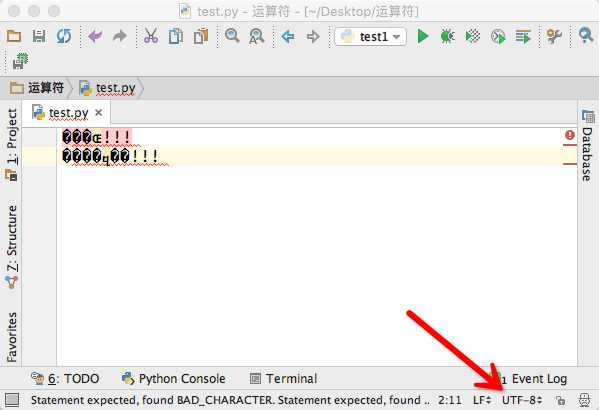
Task: Open settings with wrench icon
Action: point(554,36)
